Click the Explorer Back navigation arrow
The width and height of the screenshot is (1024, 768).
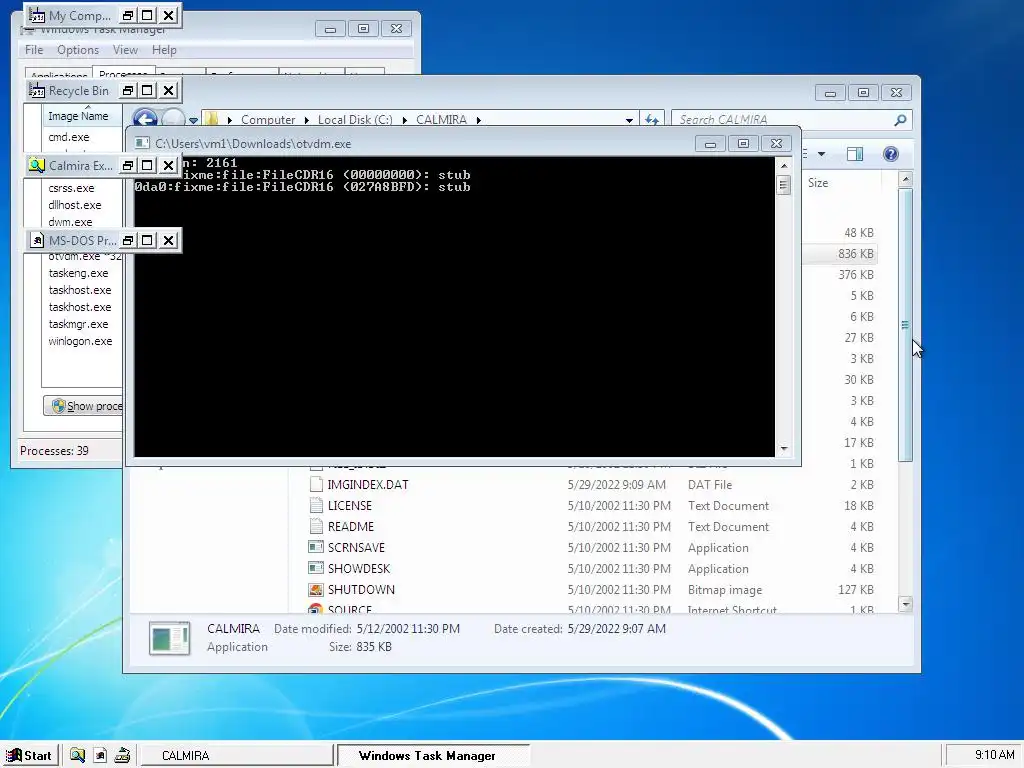pyautogui.click(x=145, y=119)
